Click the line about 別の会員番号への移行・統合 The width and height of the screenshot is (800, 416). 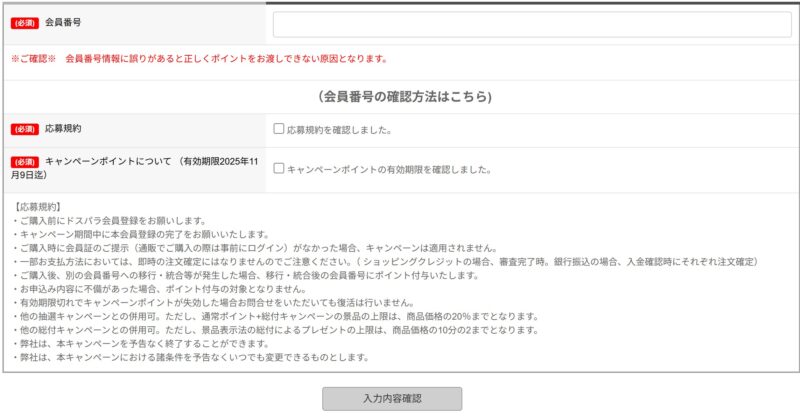(x=246, y=276)
